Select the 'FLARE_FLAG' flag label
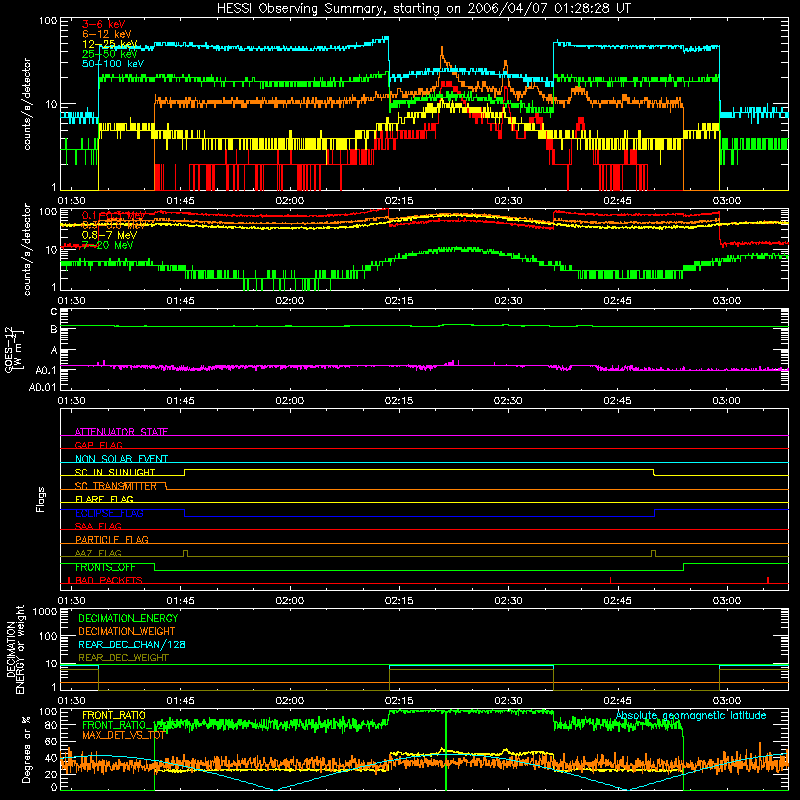This screenshot has height=800, width=800. (104, 499)
